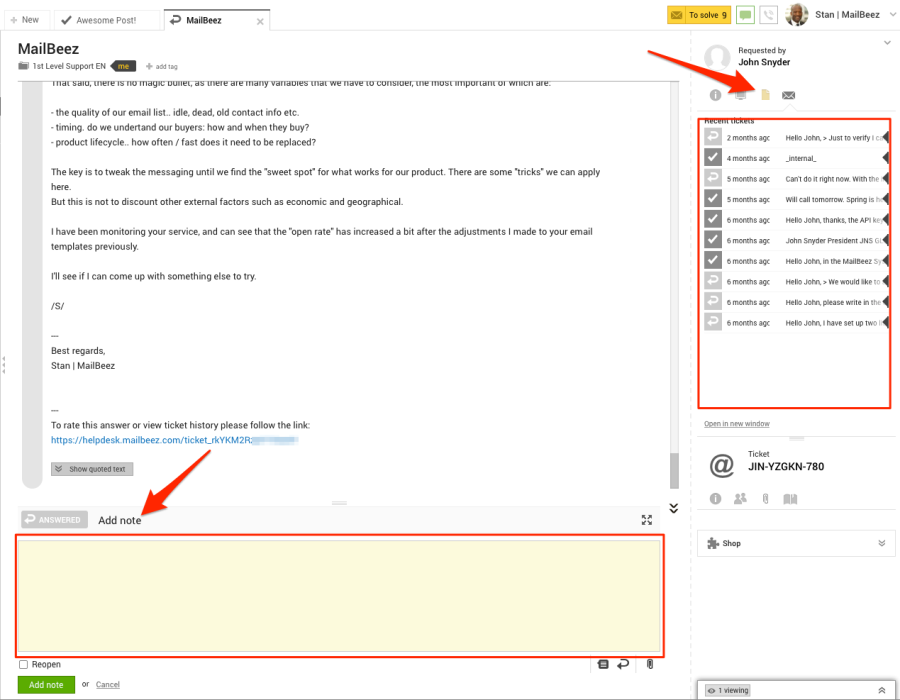Open ticket 'Hello John, thanks, the API key'
This screenshot has height=700, width=900.
[x=796, y=220]
